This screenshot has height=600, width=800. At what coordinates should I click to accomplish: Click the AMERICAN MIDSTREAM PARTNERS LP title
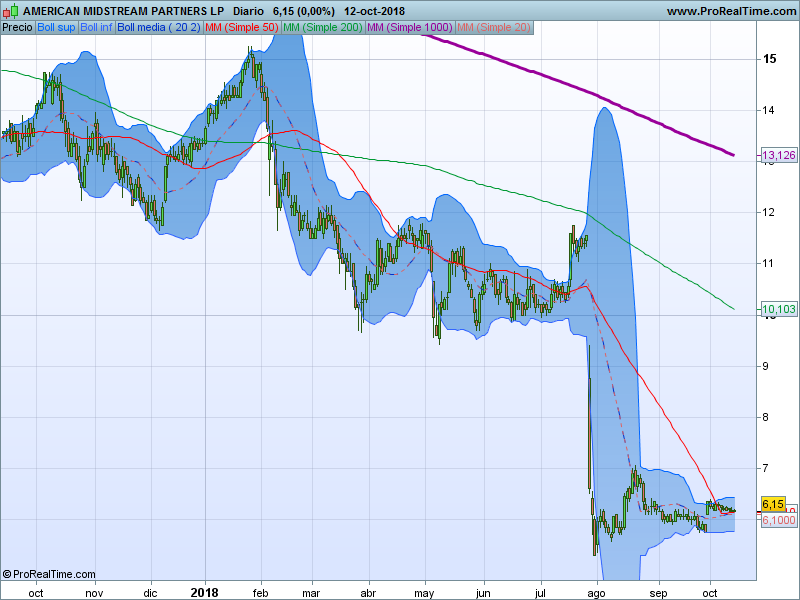123,11
